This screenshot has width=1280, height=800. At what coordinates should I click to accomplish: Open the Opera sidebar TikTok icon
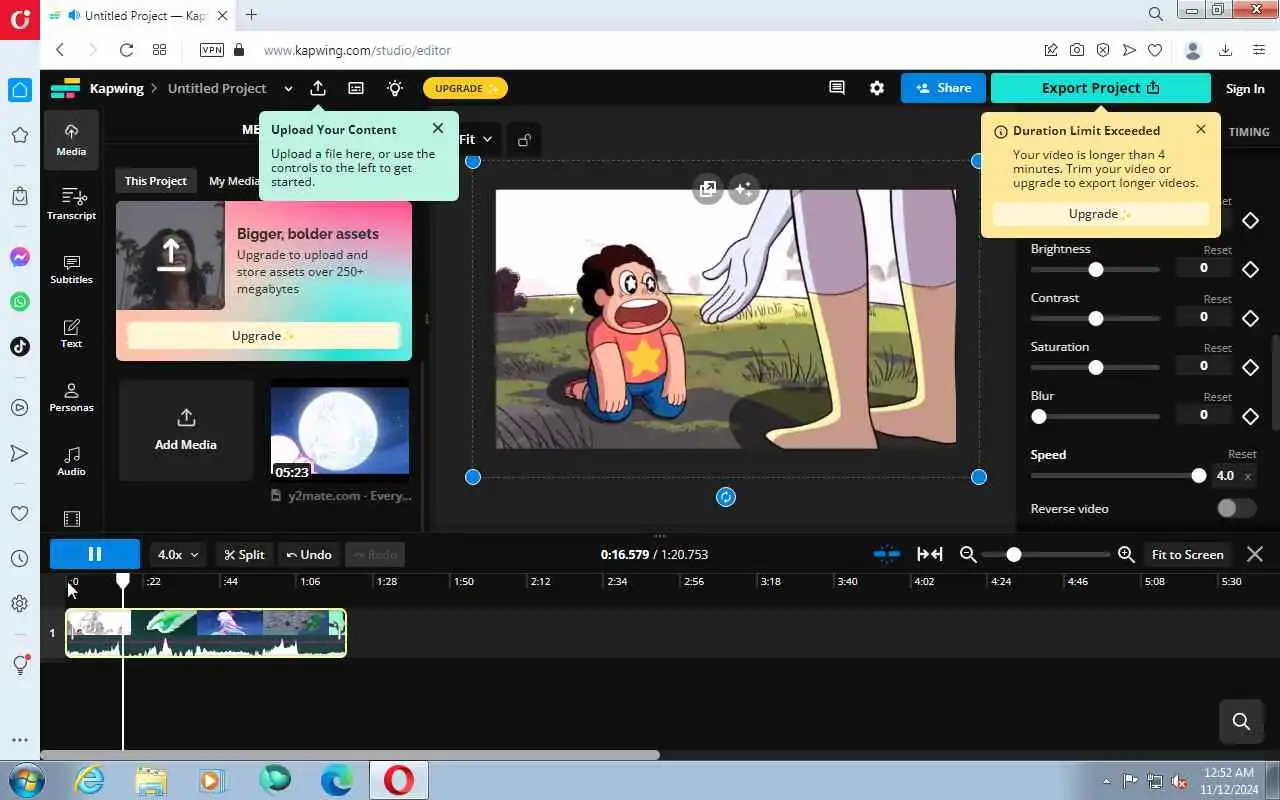click(x=19, y=346)
